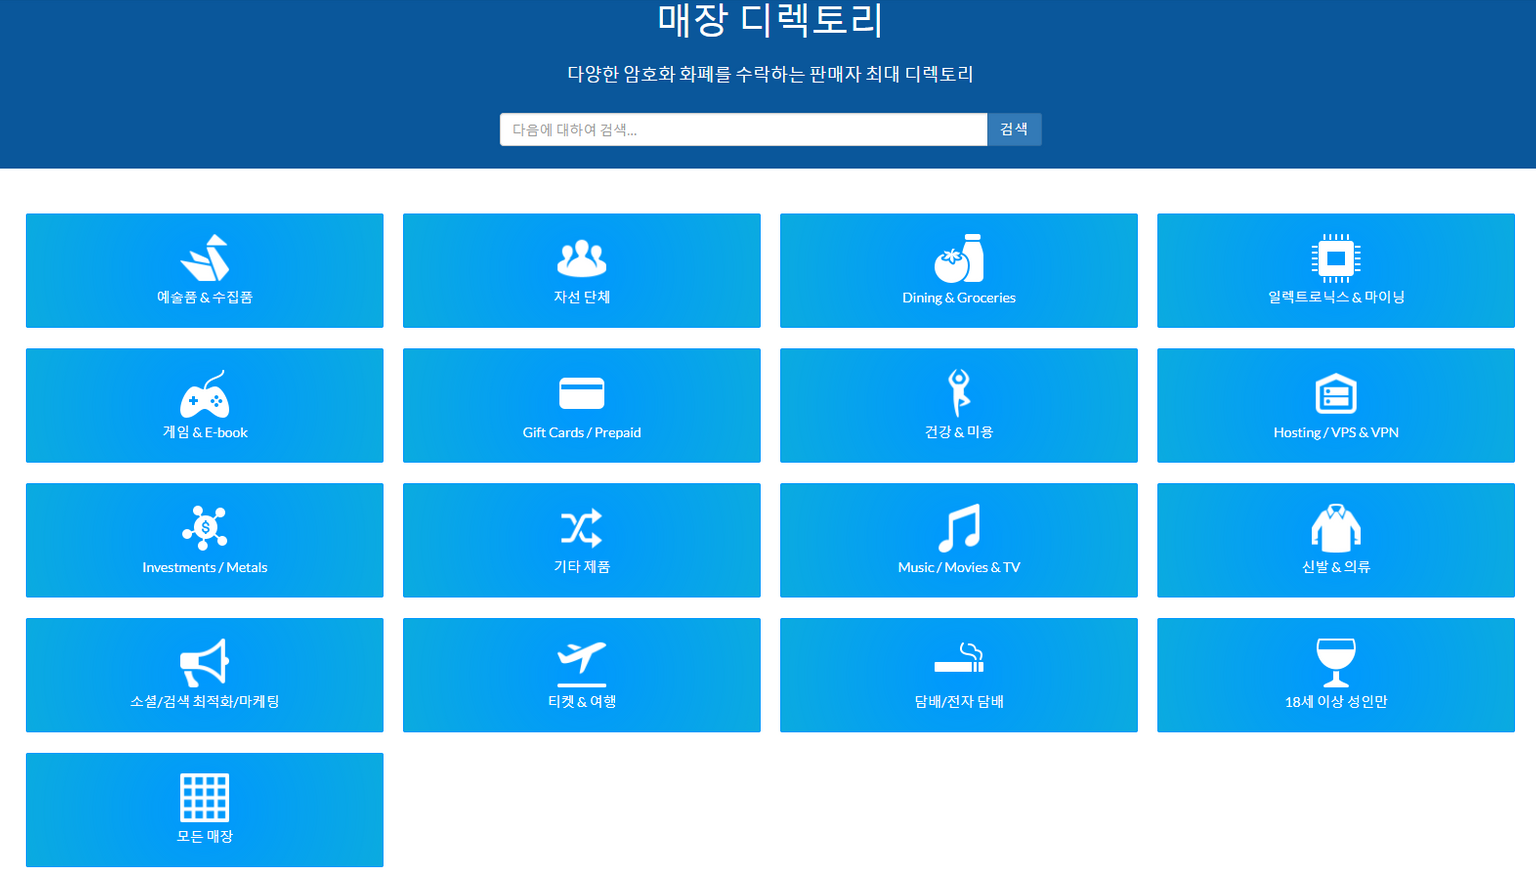The height and width of the screenshot is (877, 1536).
Task: Open Hosting / VPS & VPN category
Action: tap(1336, 405)
